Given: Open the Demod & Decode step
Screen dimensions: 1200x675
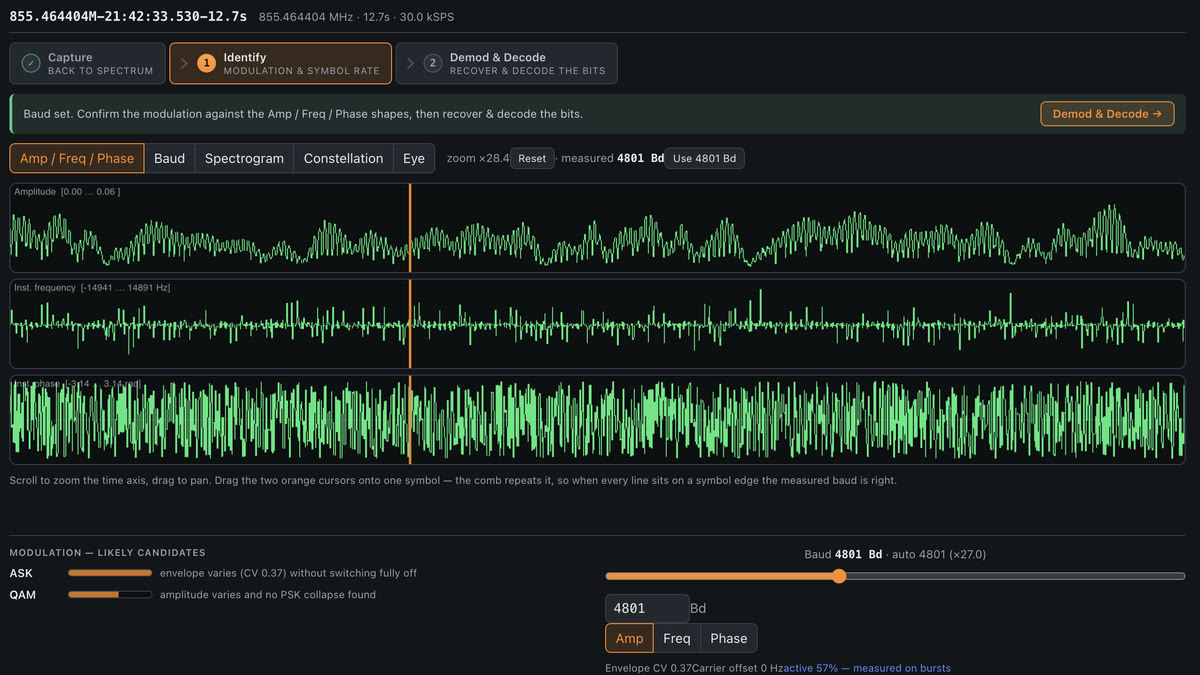Looking at the screenshot, I should pyautogui.click(x=507, y=63).
